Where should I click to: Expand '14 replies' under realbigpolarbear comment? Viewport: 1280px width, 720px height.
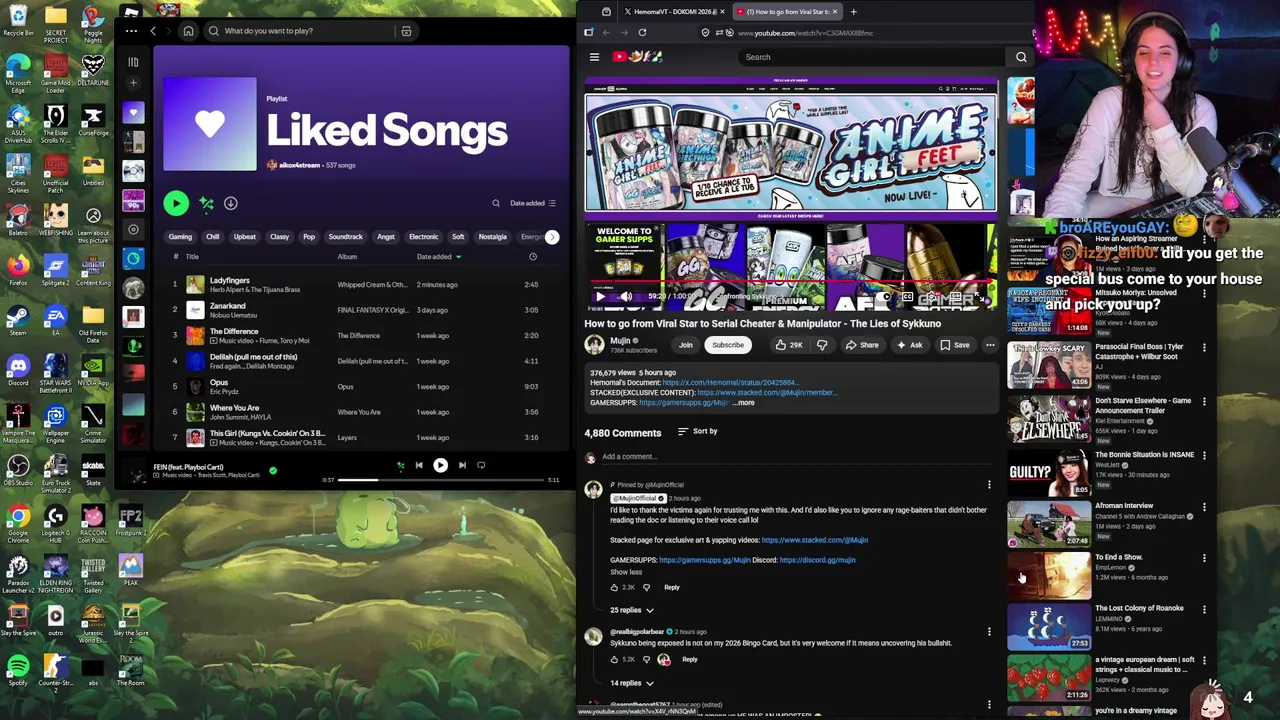pyautogui.click(x=632, y=683)
